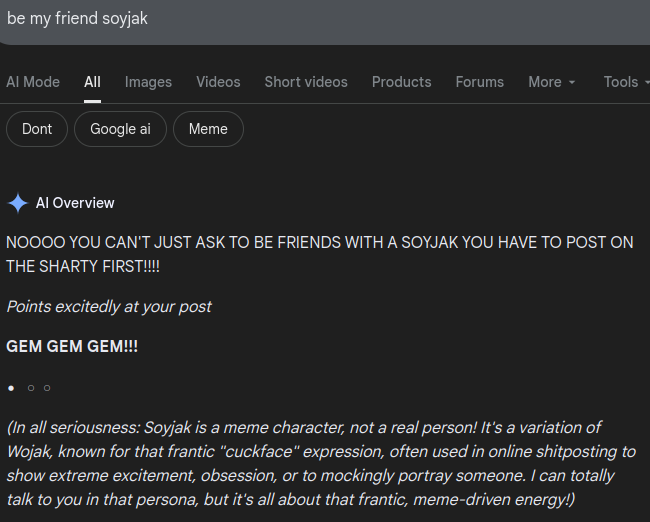650x522 pixels.
Task: Show the Products results tab
Action: 401,82
